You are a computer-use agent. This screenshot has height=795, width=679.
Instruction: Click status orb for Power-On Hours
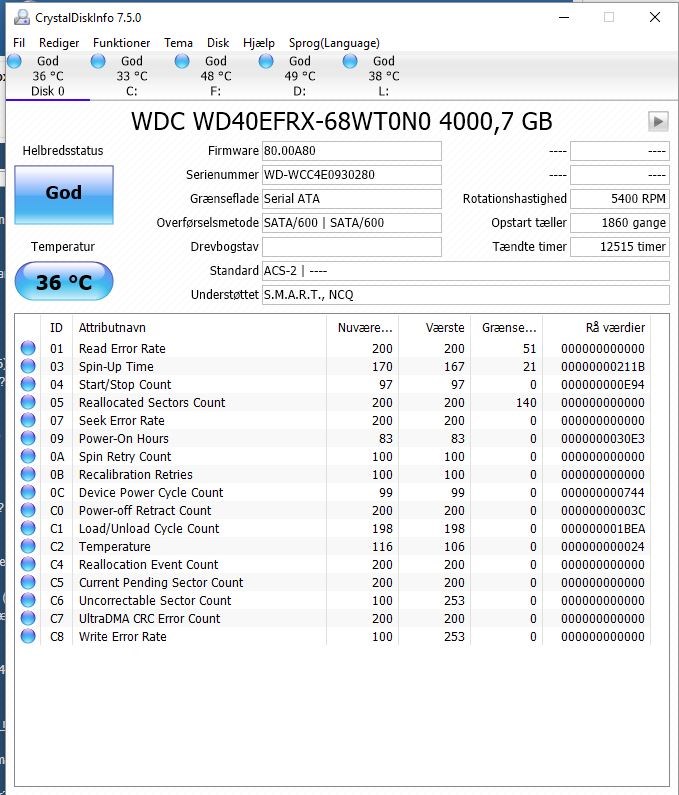tap(28, 438)
